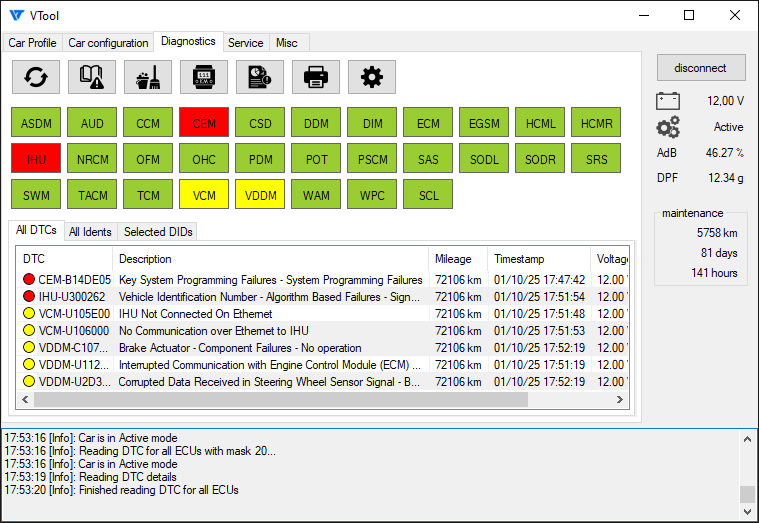Click the refresh icon in the Diagnostics toolbar

click(x=36, y=77)
